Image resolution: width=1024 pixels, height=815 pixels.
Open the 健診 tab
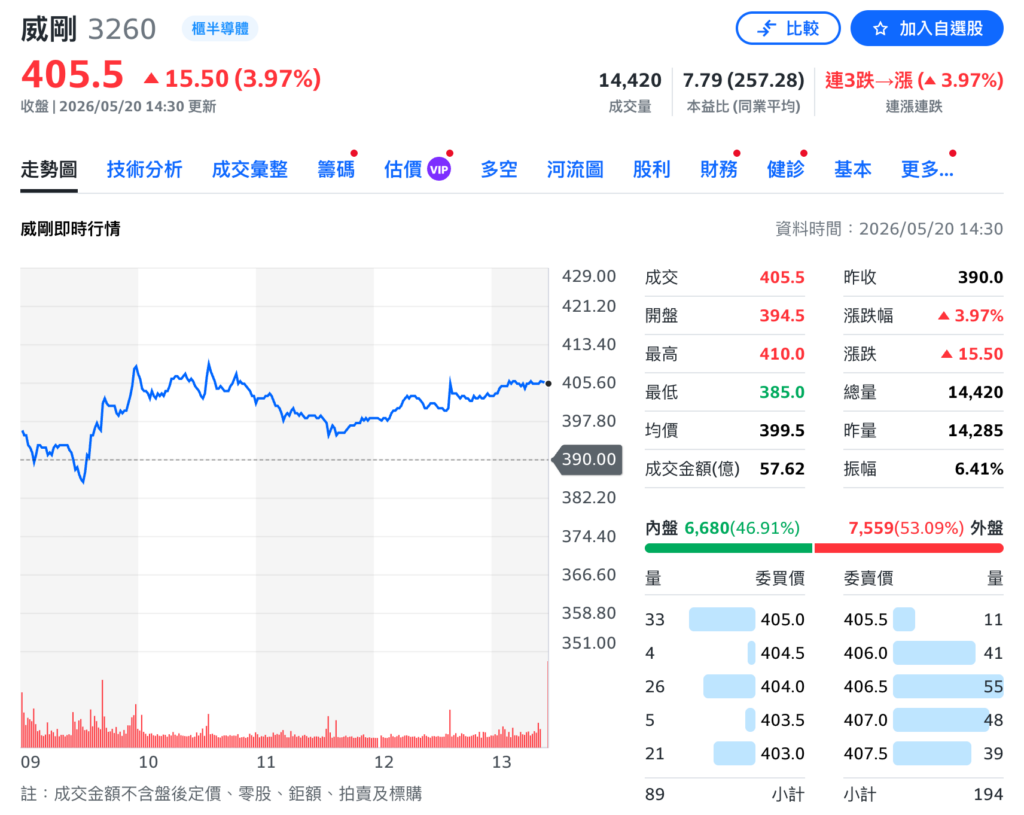pyautogui.click(x=786, y=170)
